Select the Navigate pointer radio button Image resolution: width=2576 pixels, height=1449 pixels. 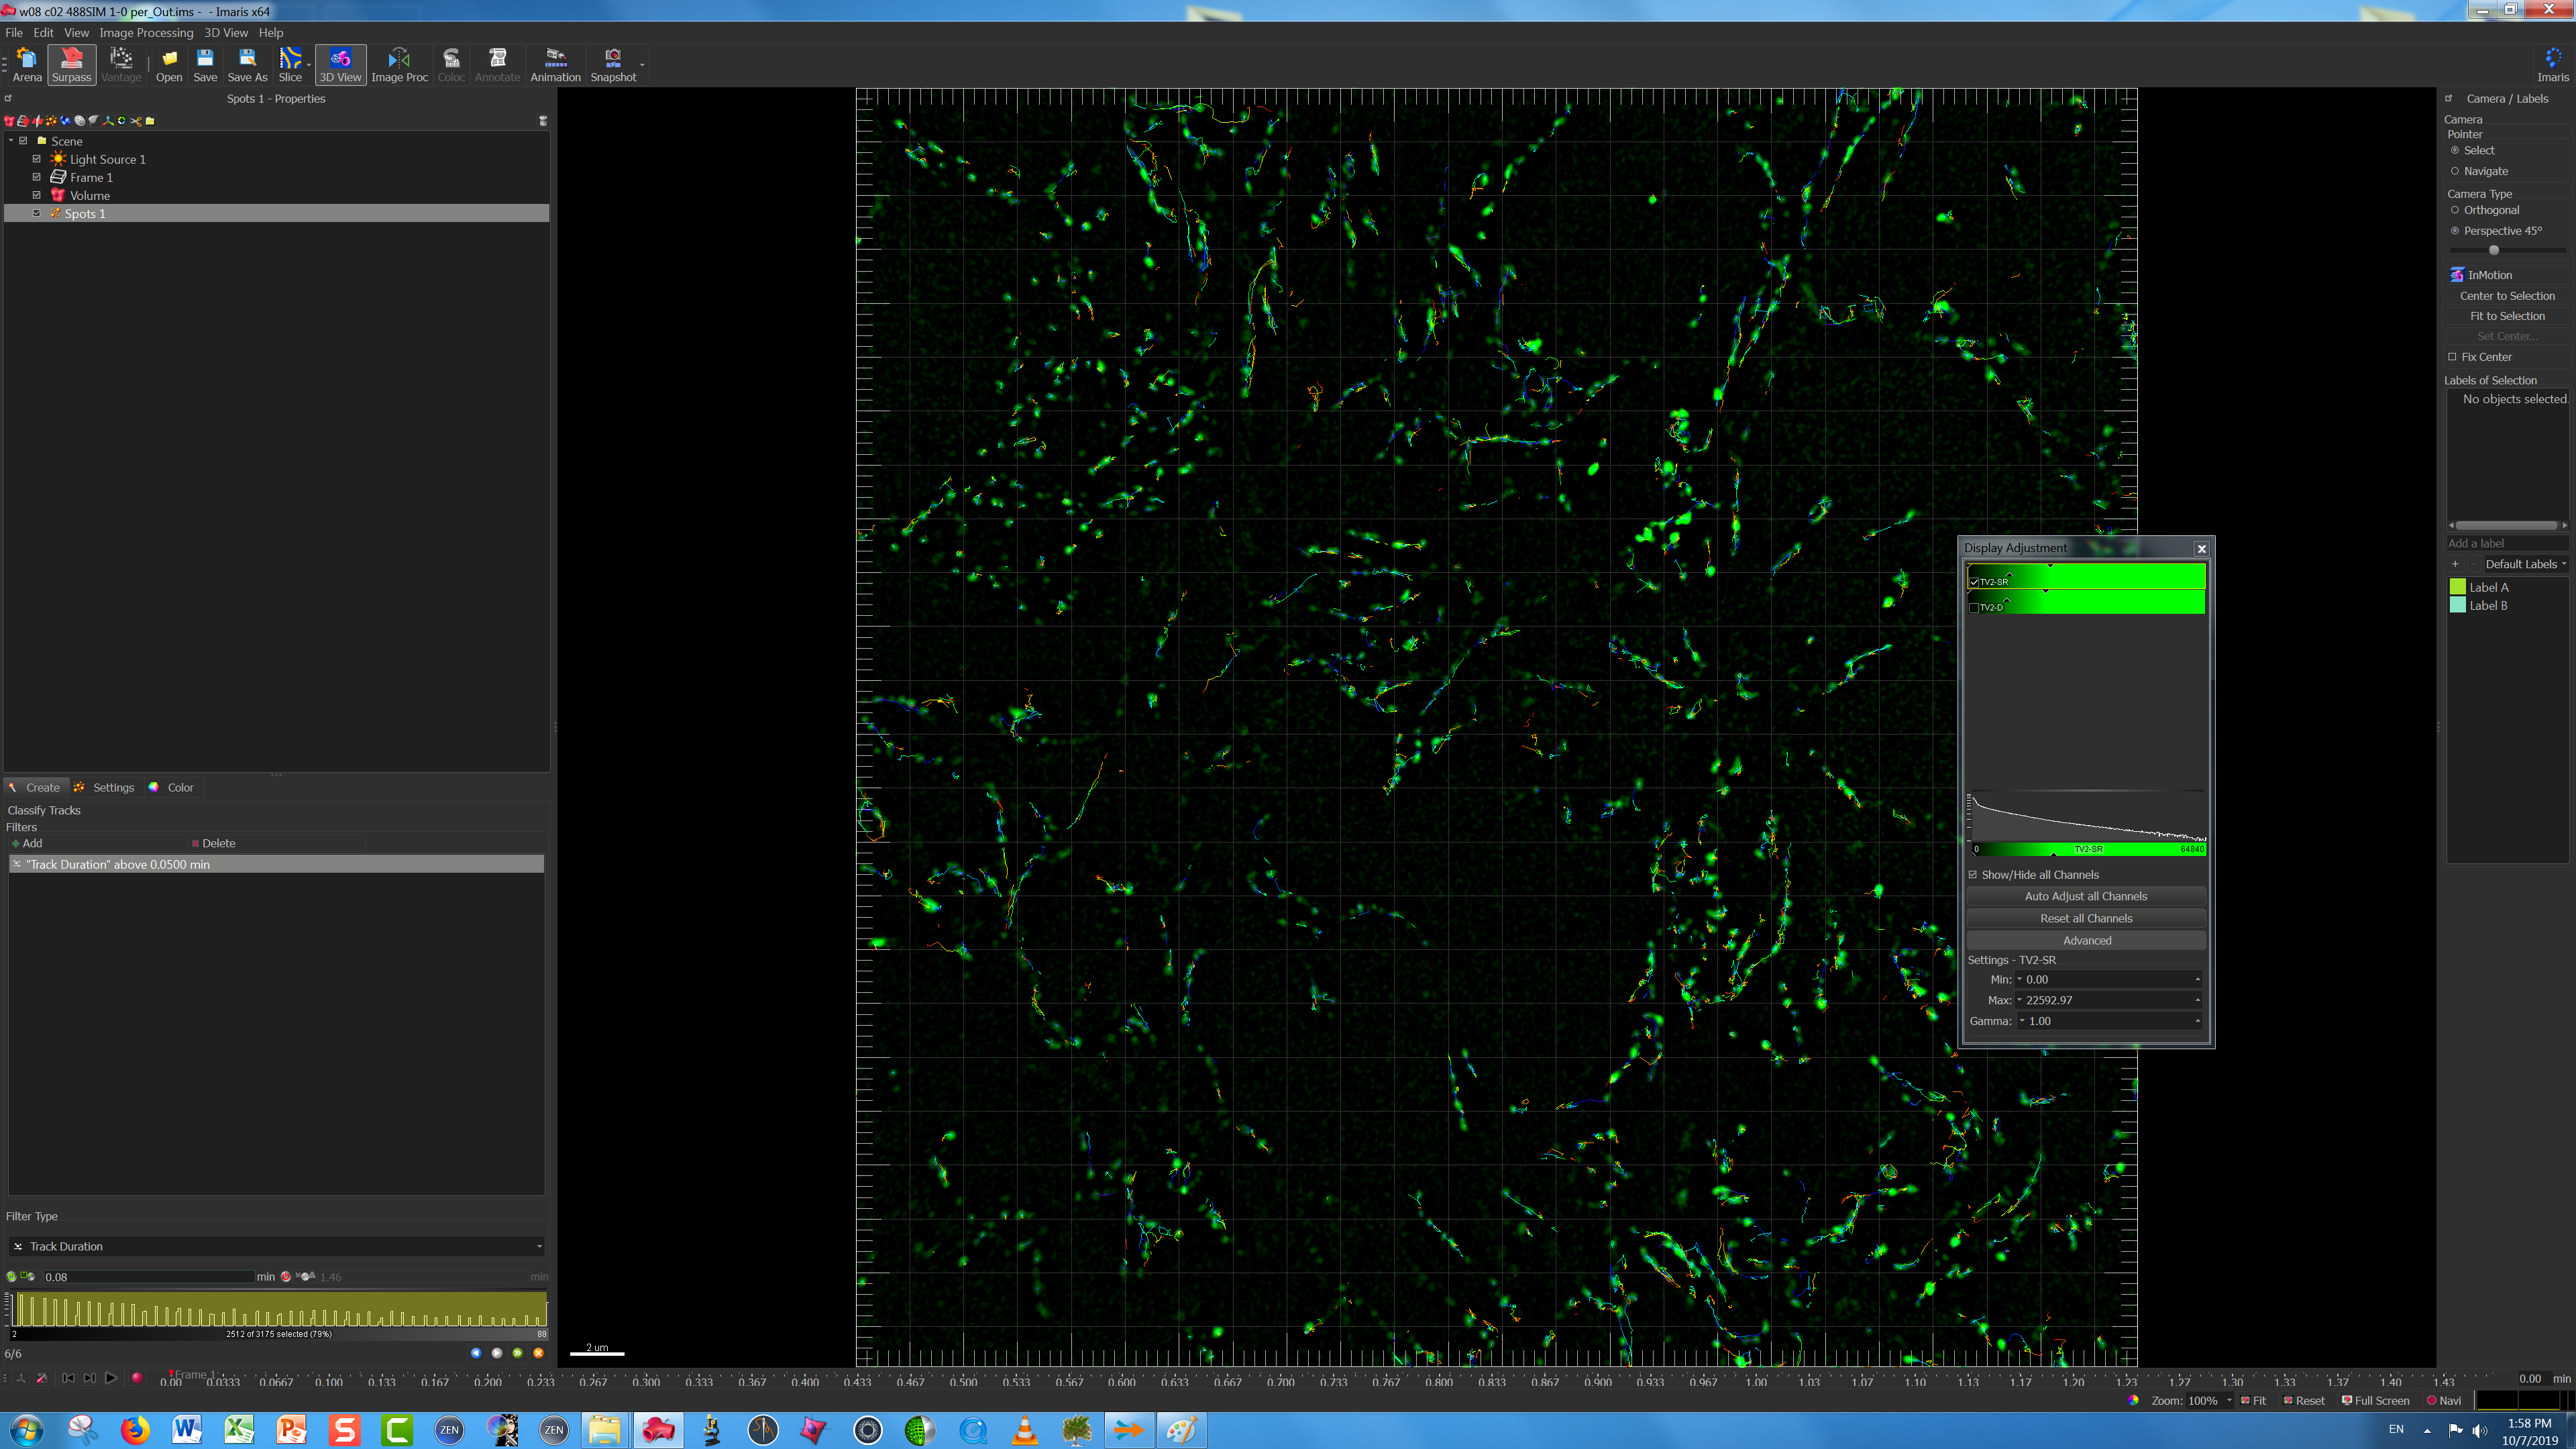point(2455,171)
